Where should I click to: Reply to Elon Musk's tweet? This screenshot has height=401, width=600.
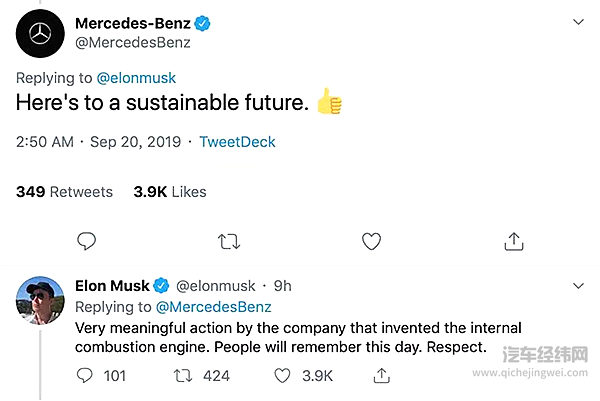[86, 376]
